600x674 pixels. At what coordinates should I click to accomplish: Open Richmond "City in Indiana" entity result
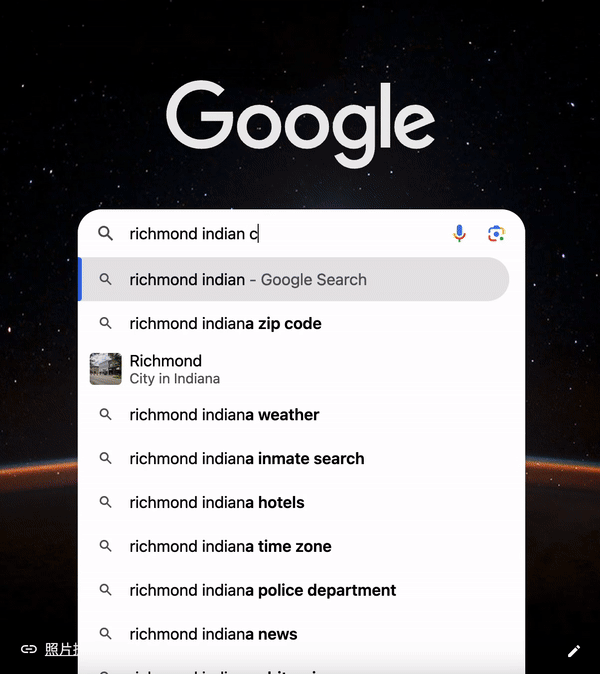tap(175, 369)
